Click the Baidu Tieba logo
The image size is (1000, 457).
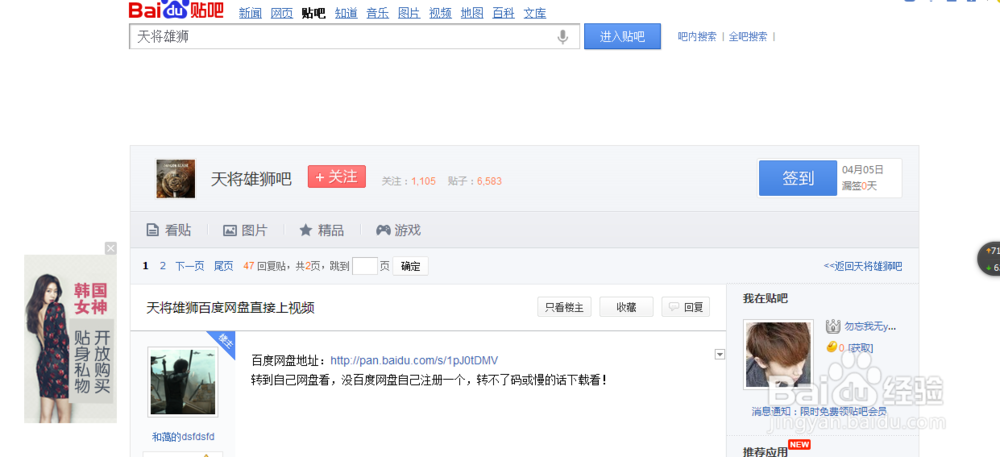[x=176, y=10]
